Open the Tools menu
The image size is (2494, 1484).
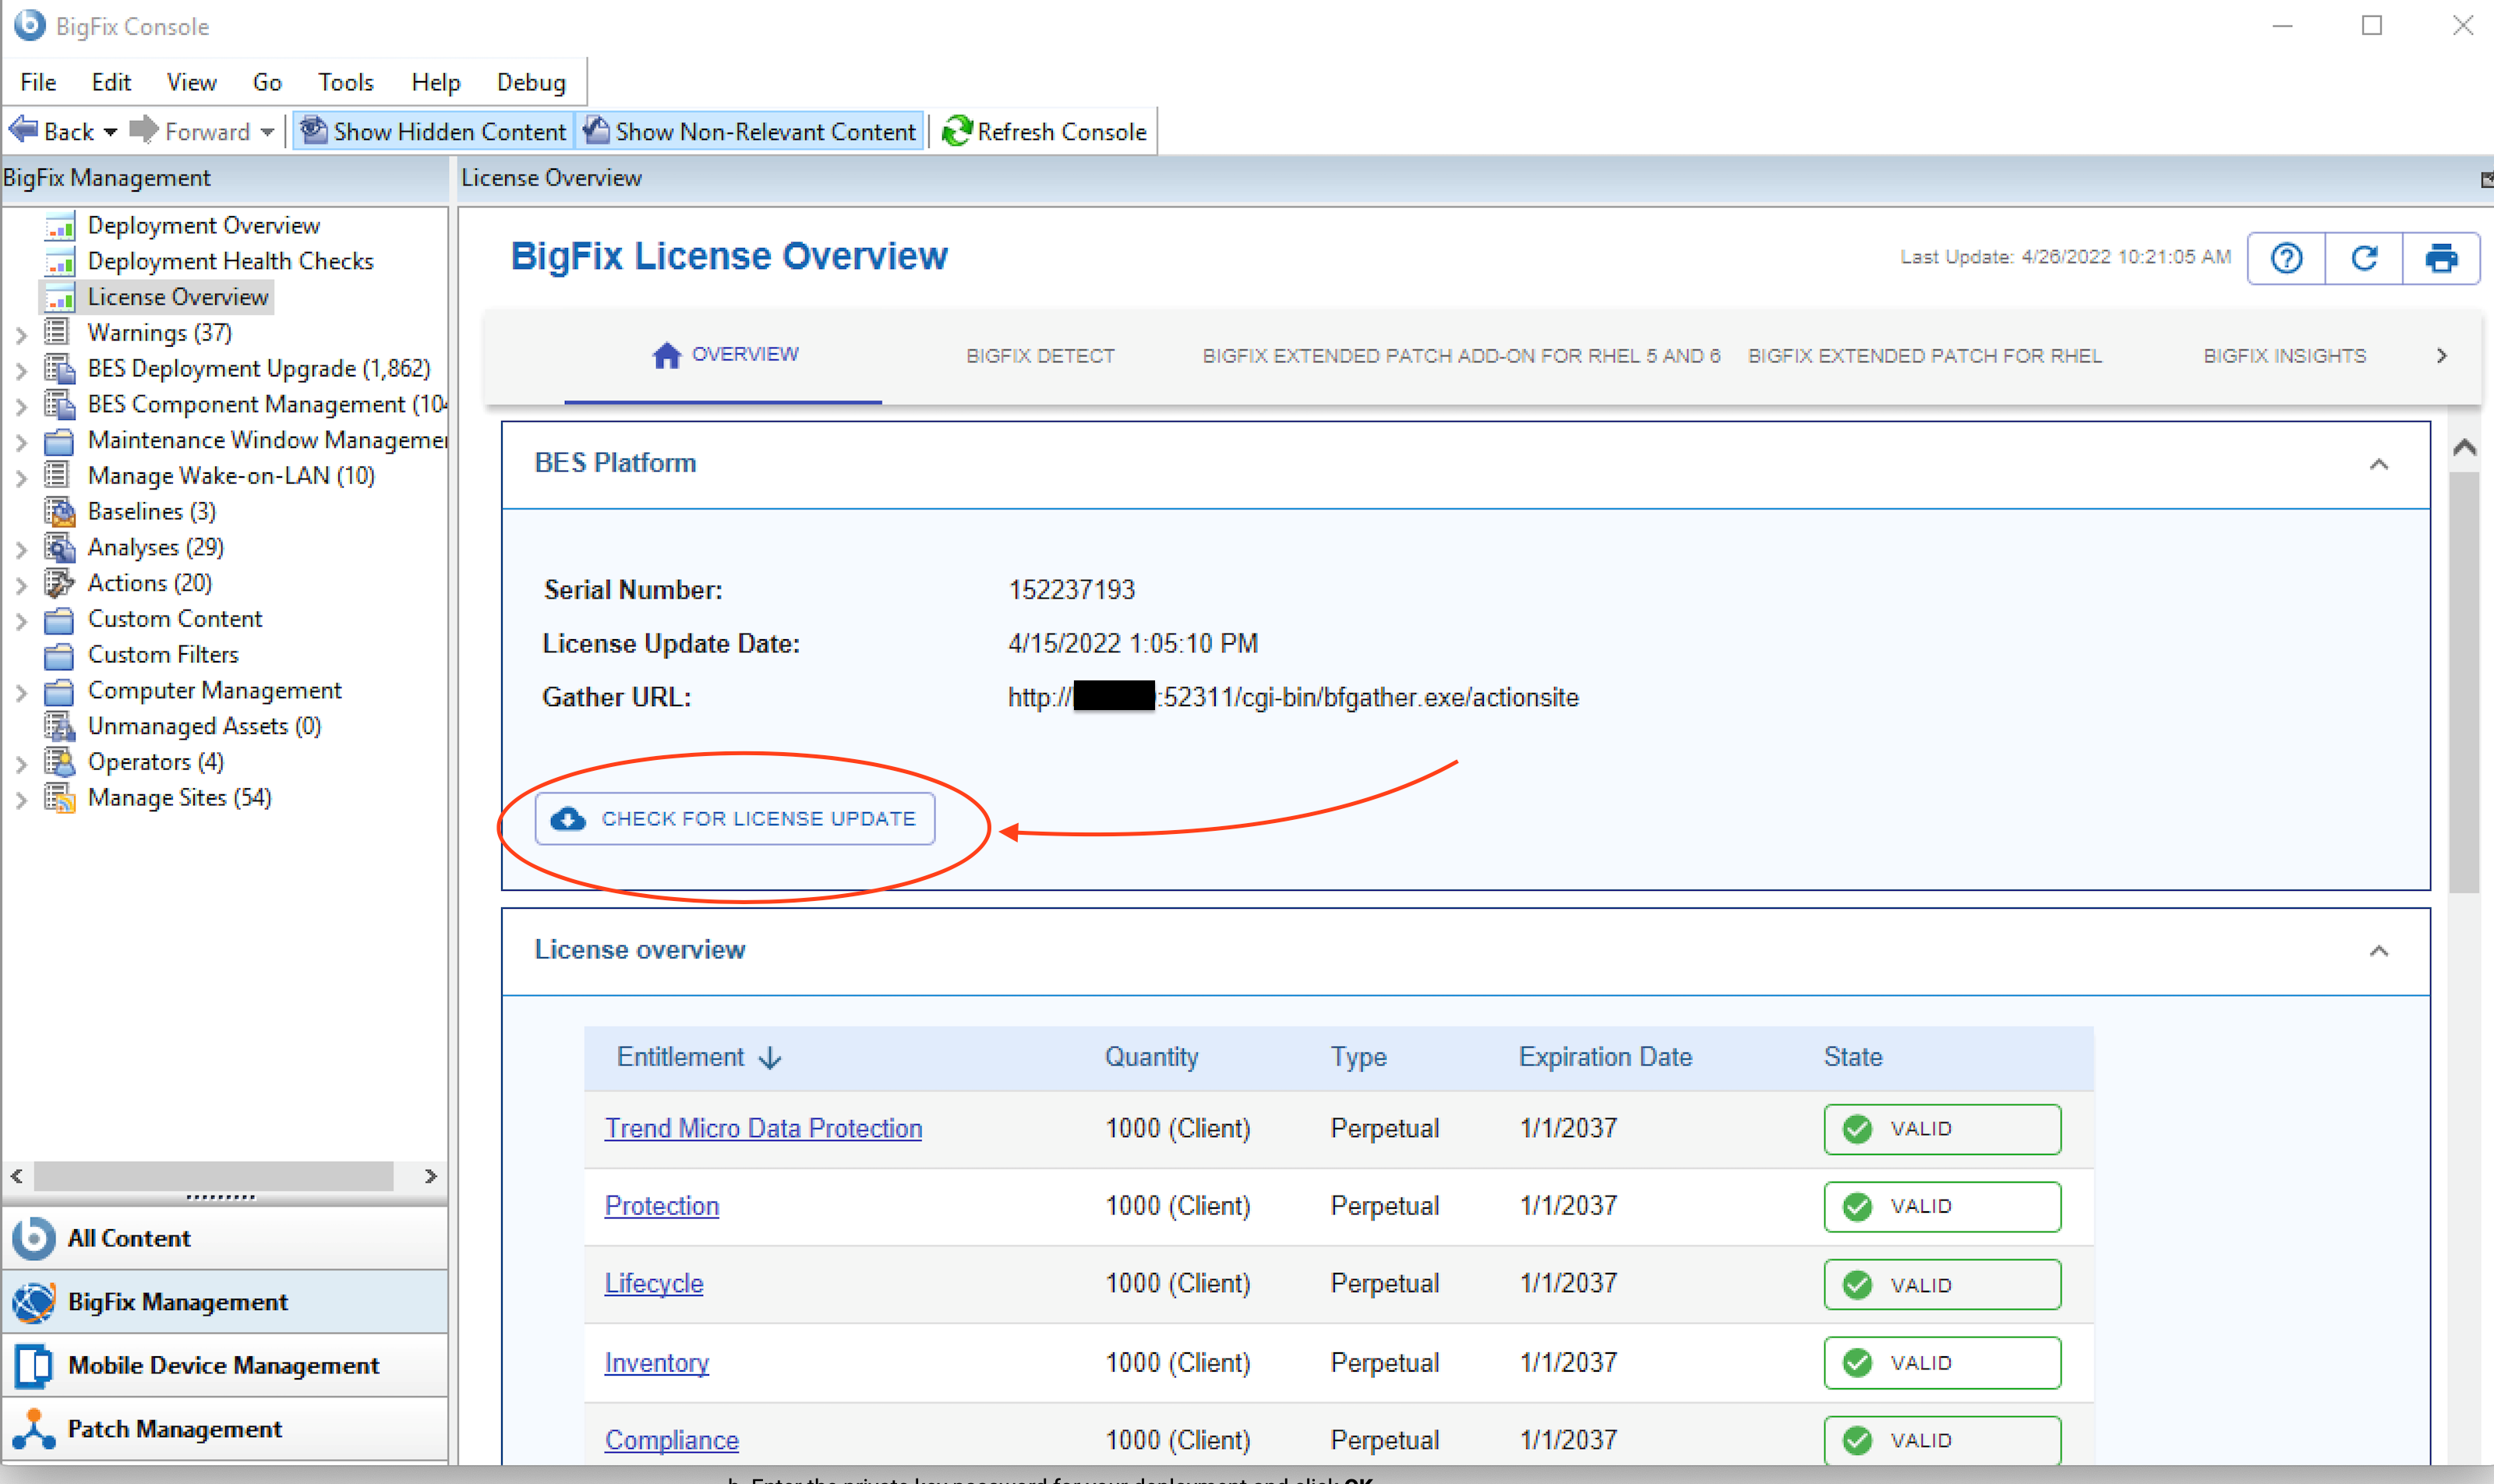[x=345, y=82]
